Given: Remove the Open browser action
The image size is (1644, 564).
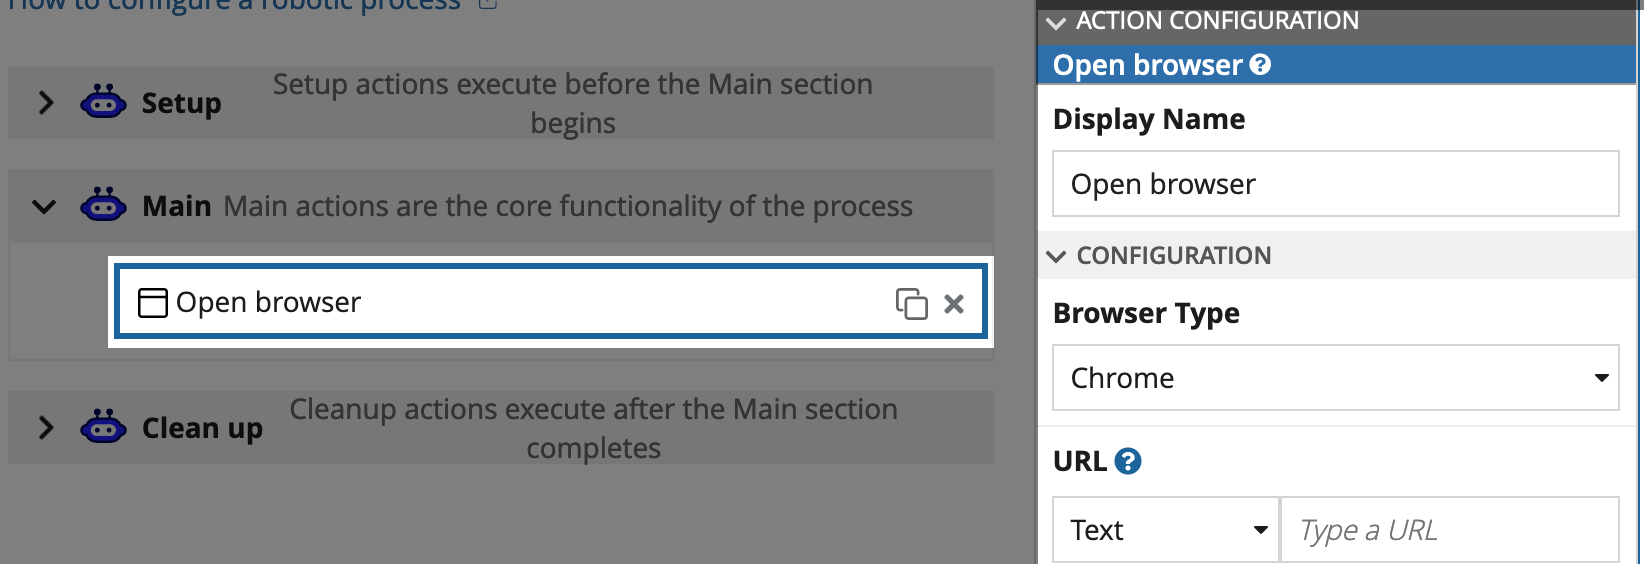Looking at the screenshot, I should 954,303.
